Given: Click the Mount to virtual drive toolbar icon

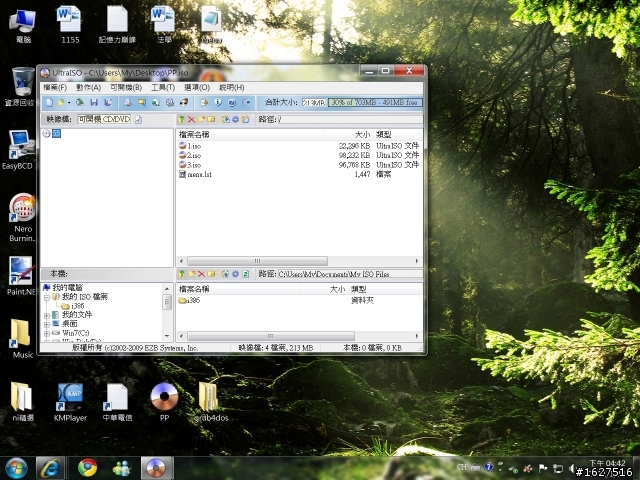Looking at the screenshot, I should pyautogui.click(x=170, y=102).
